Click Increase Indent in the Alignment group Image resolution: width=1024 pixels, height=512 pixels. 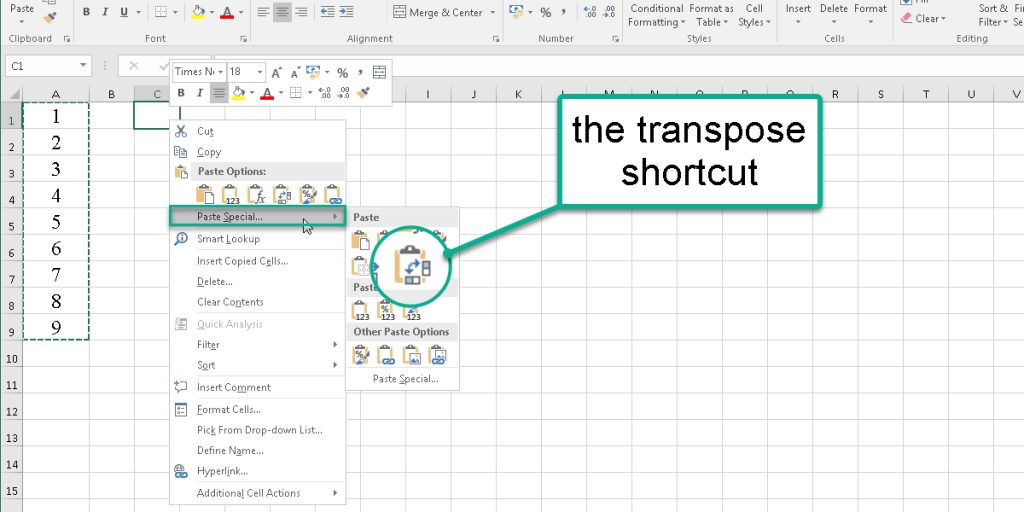click(347, 12)
